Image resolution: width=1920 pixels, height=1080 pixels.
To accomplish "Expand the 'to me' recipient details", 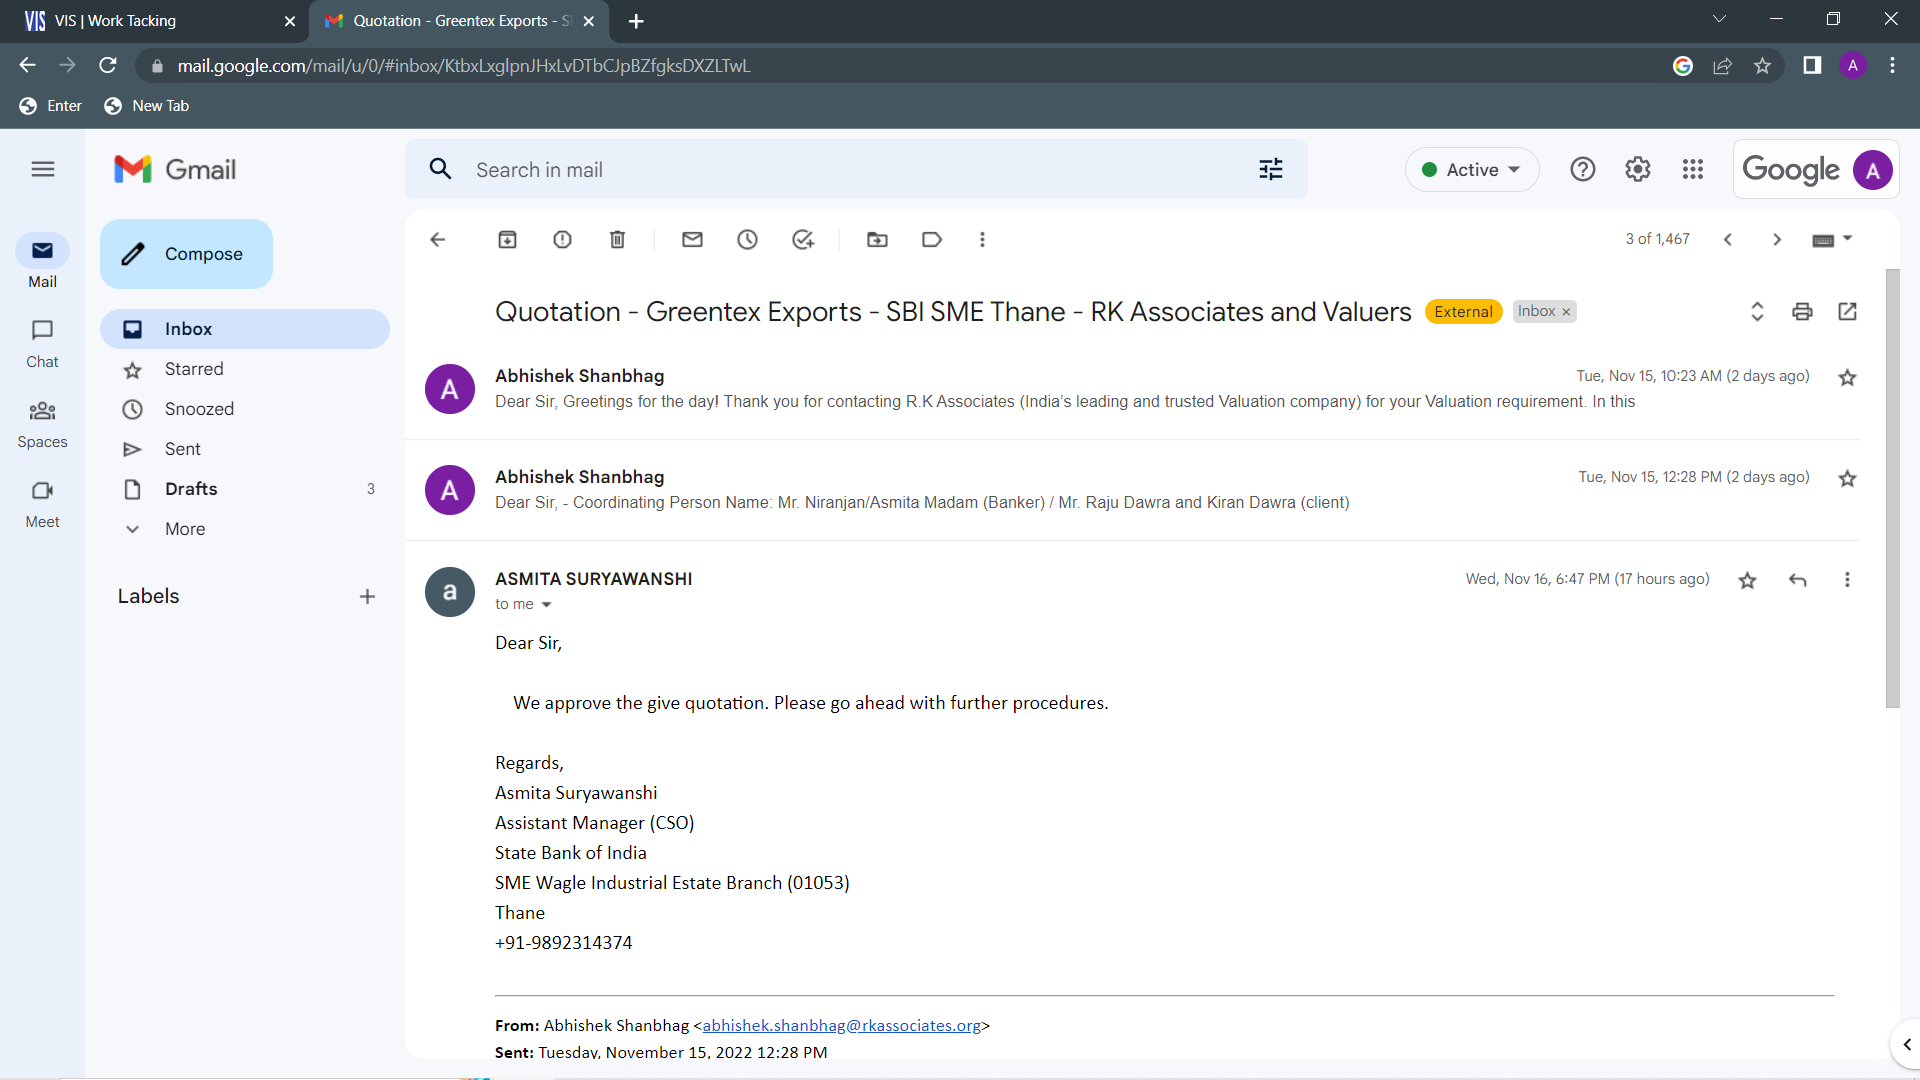I will [546, 605].
